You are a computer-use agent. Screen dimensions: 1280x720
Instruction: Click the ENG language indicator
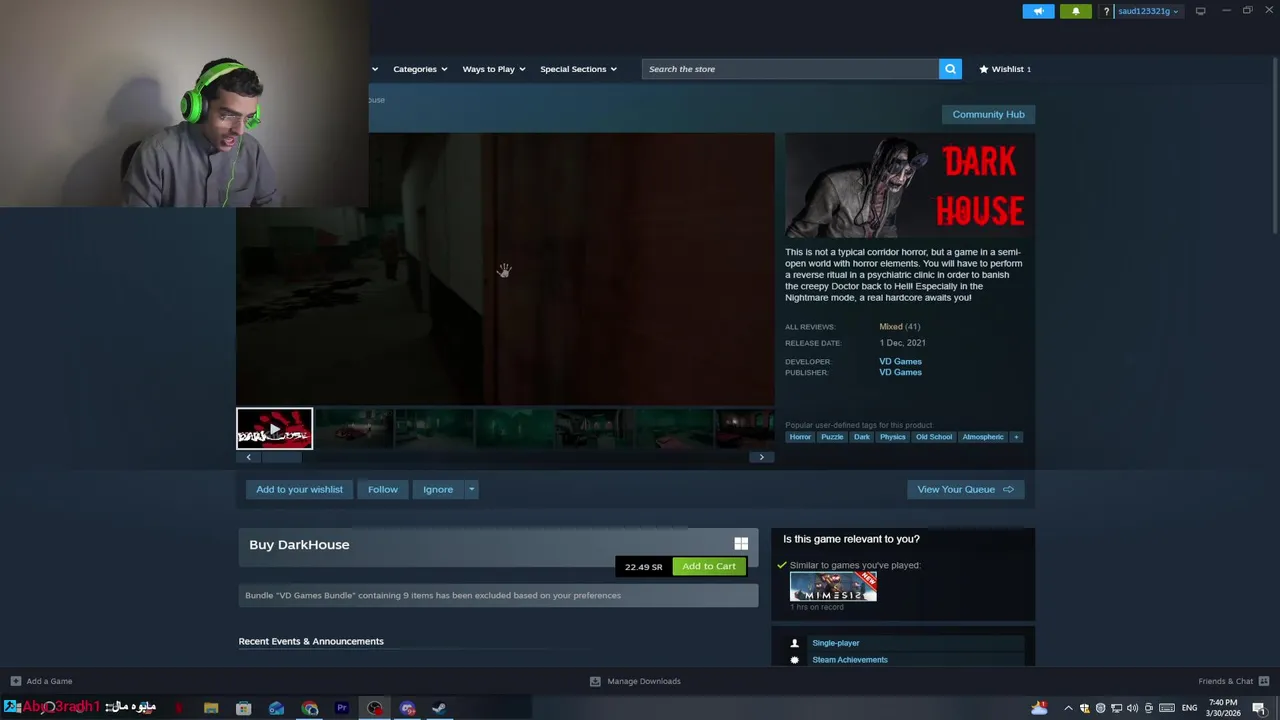1190,708
